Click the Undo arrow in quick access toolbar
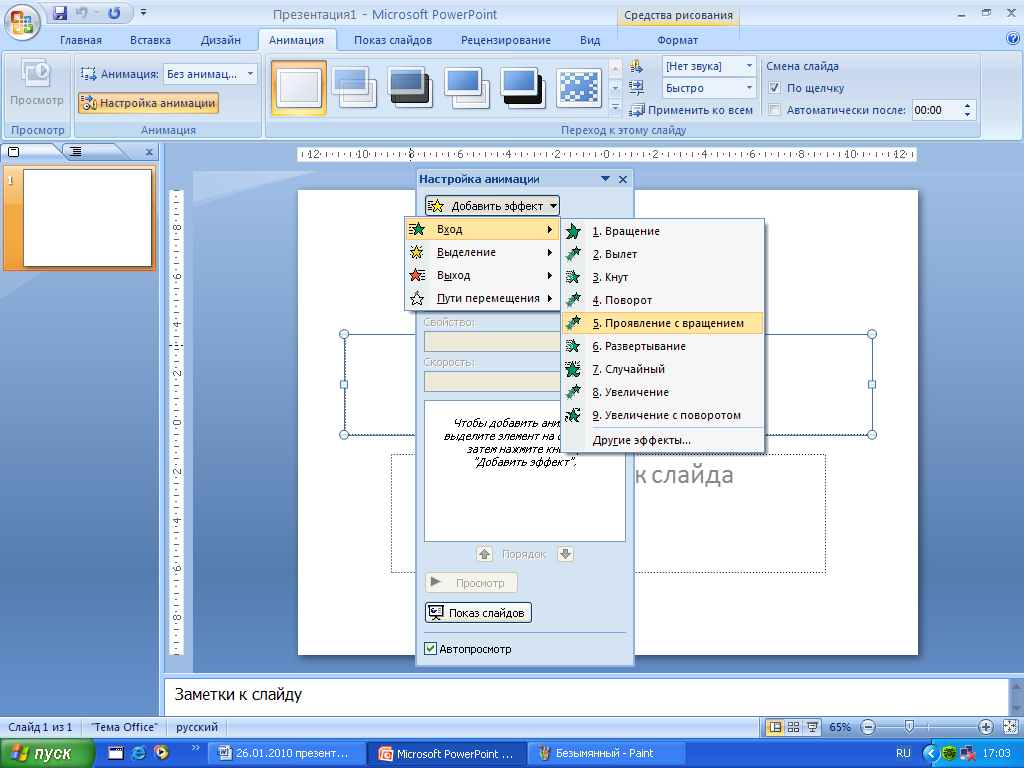This screenshot has height=768, width=1024. tap(82, 12)
